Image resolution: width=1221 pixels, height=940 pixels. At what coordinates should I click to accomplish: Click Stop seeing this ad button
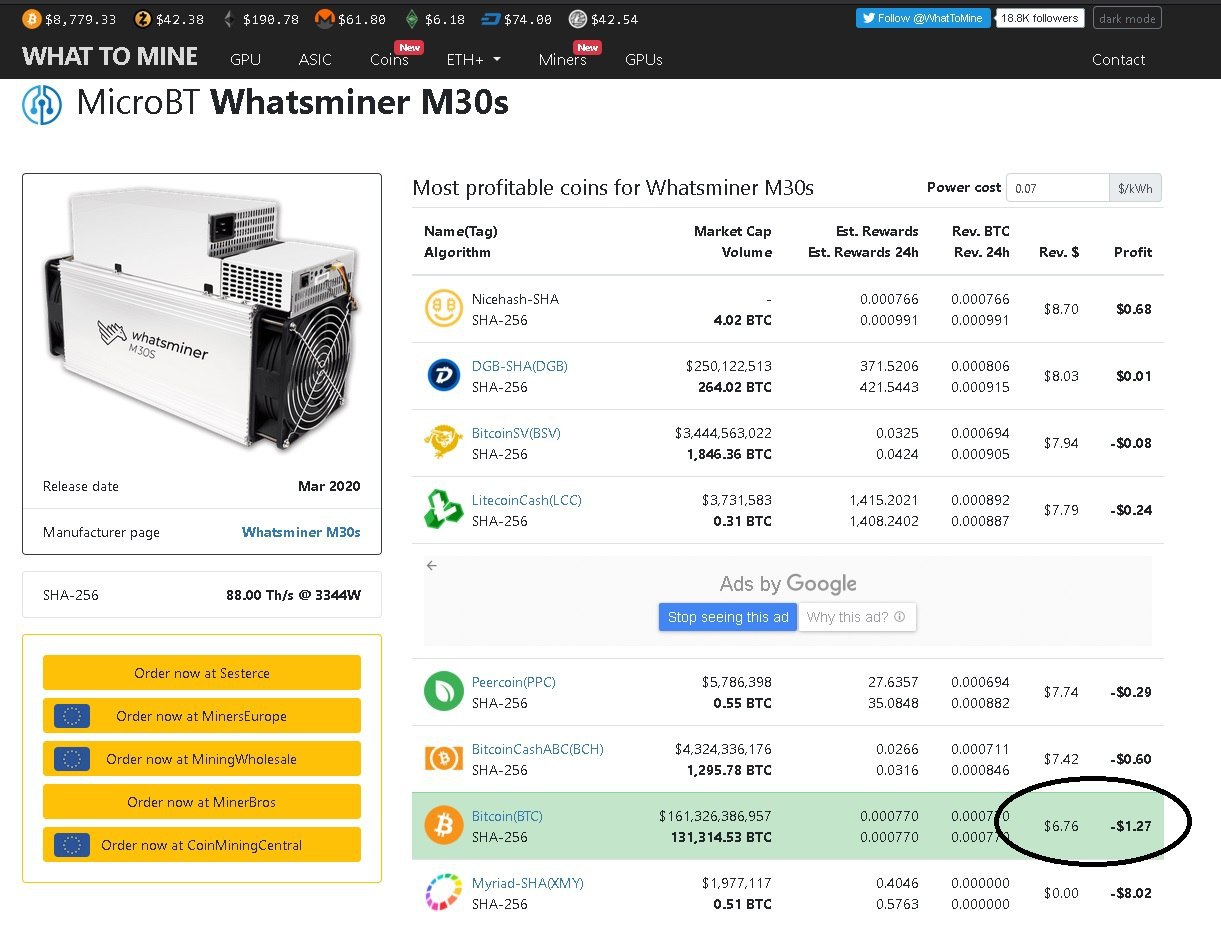coord(728,617)
